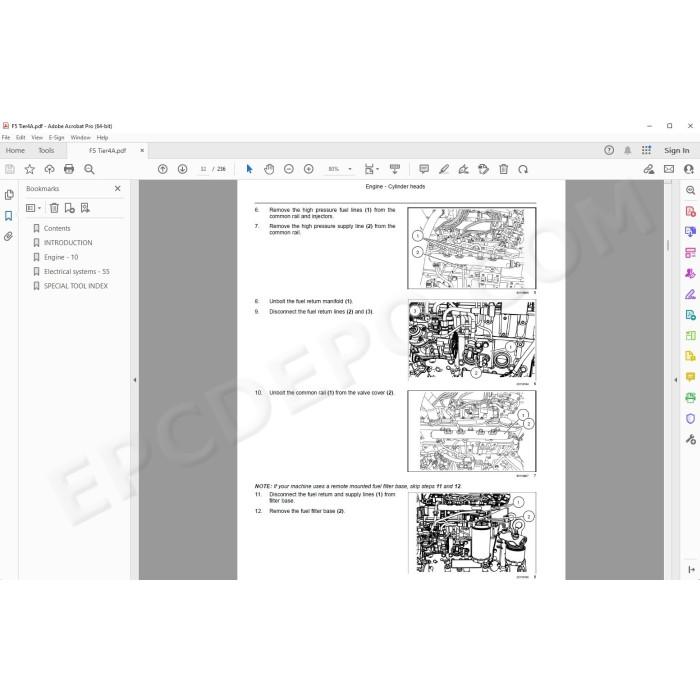Open the search magnifier in right pane

coord(690,190)
